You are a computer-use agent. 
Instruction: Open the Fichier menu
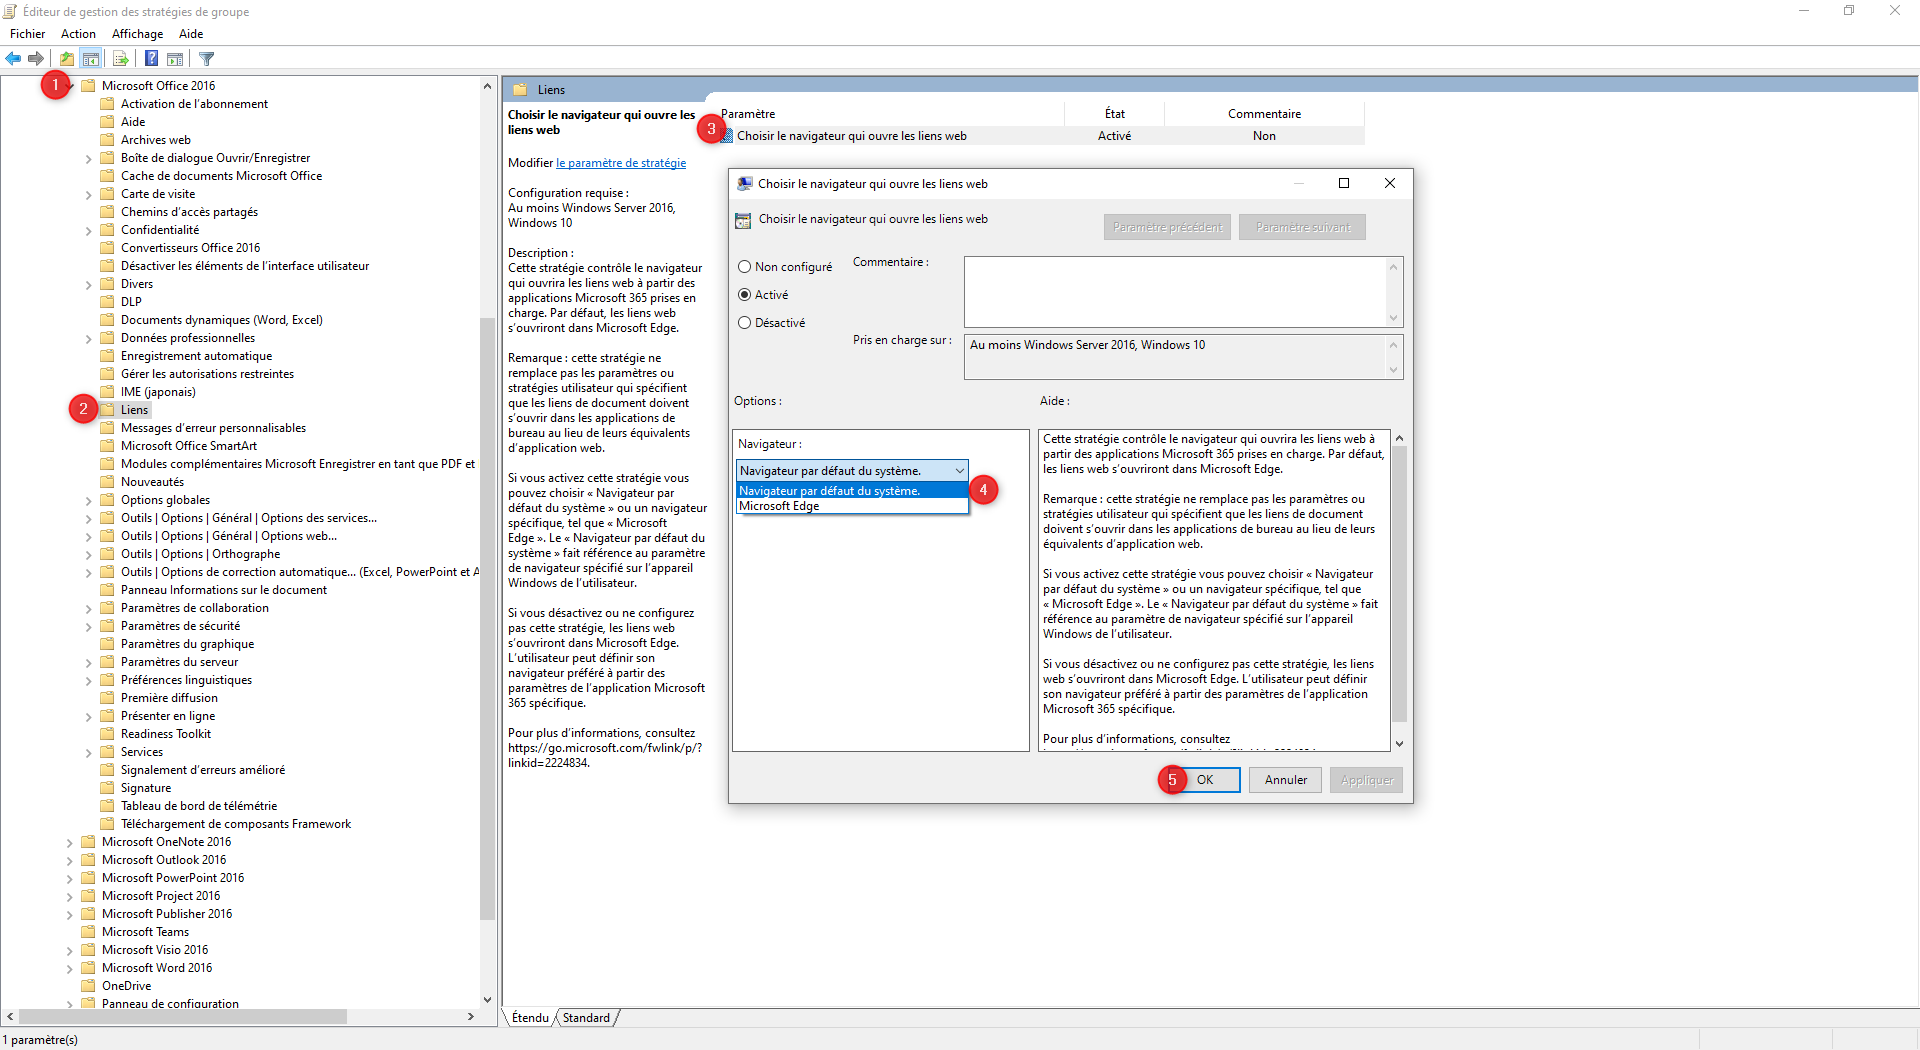click(x=27, y=34)
